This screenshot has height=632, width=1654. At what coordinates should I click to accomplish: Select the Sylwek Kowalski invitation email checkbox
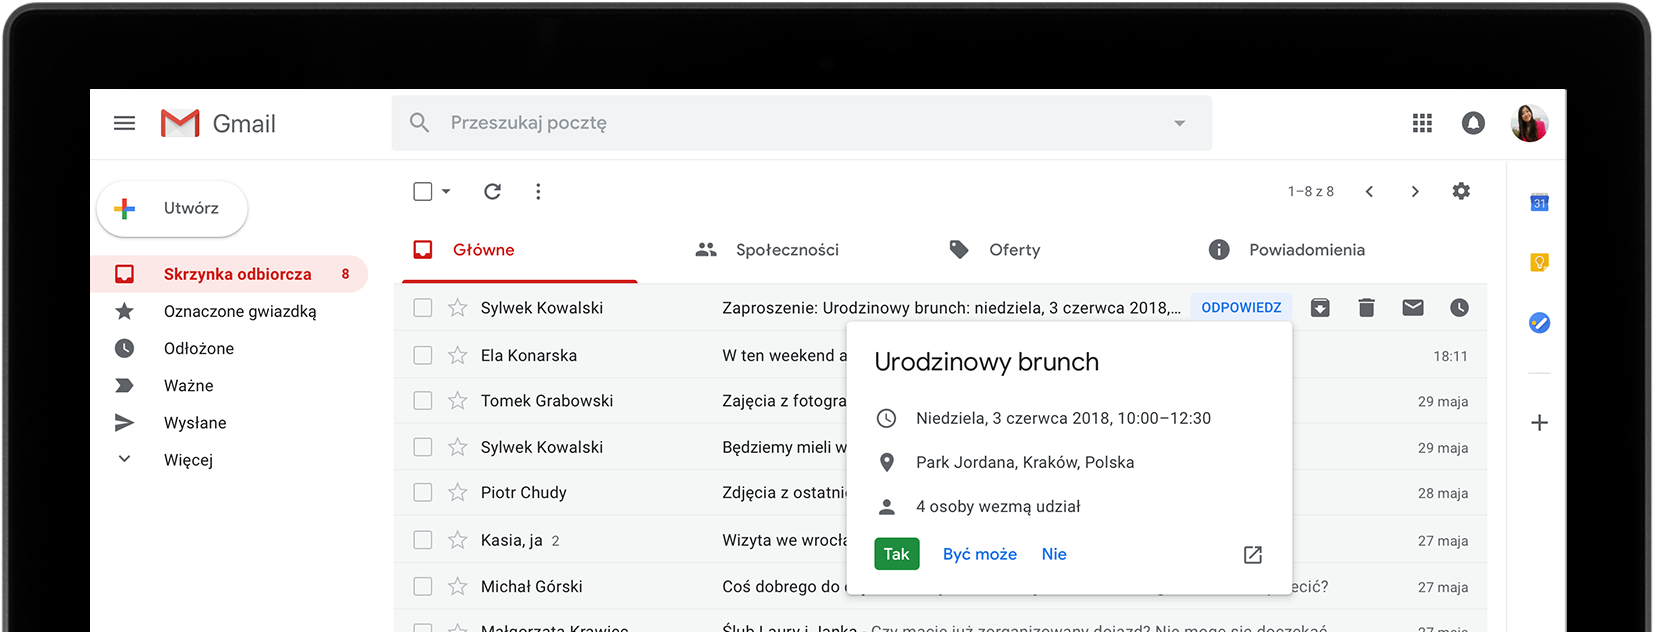423,308
